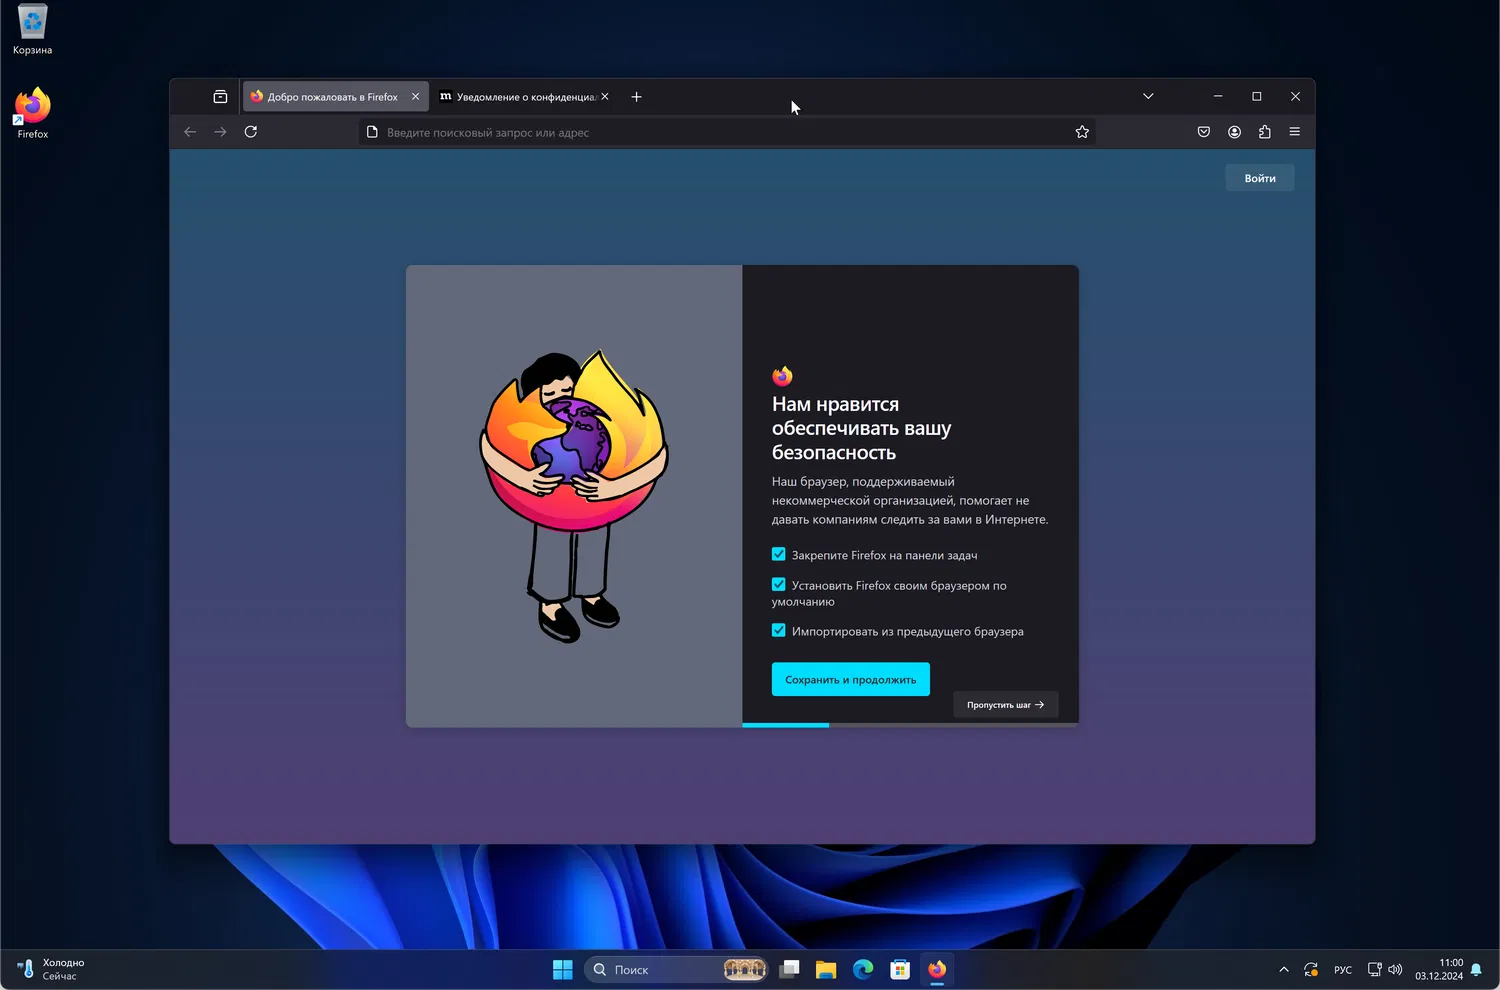Launch Microsoft Edge from the taskbar
1500x990 pixels.
[863, 969]
